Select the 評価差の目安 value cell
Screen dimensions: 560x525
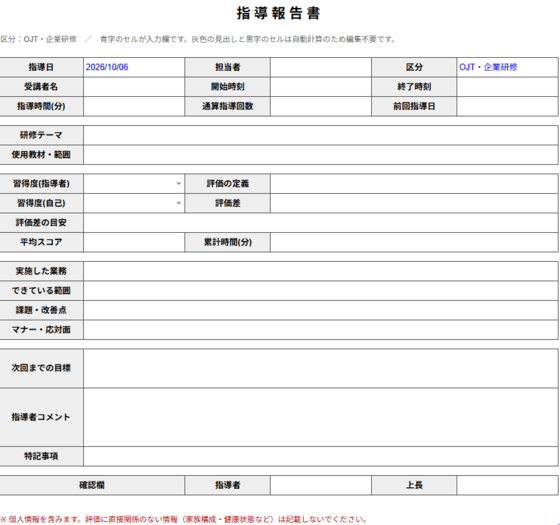321,222
